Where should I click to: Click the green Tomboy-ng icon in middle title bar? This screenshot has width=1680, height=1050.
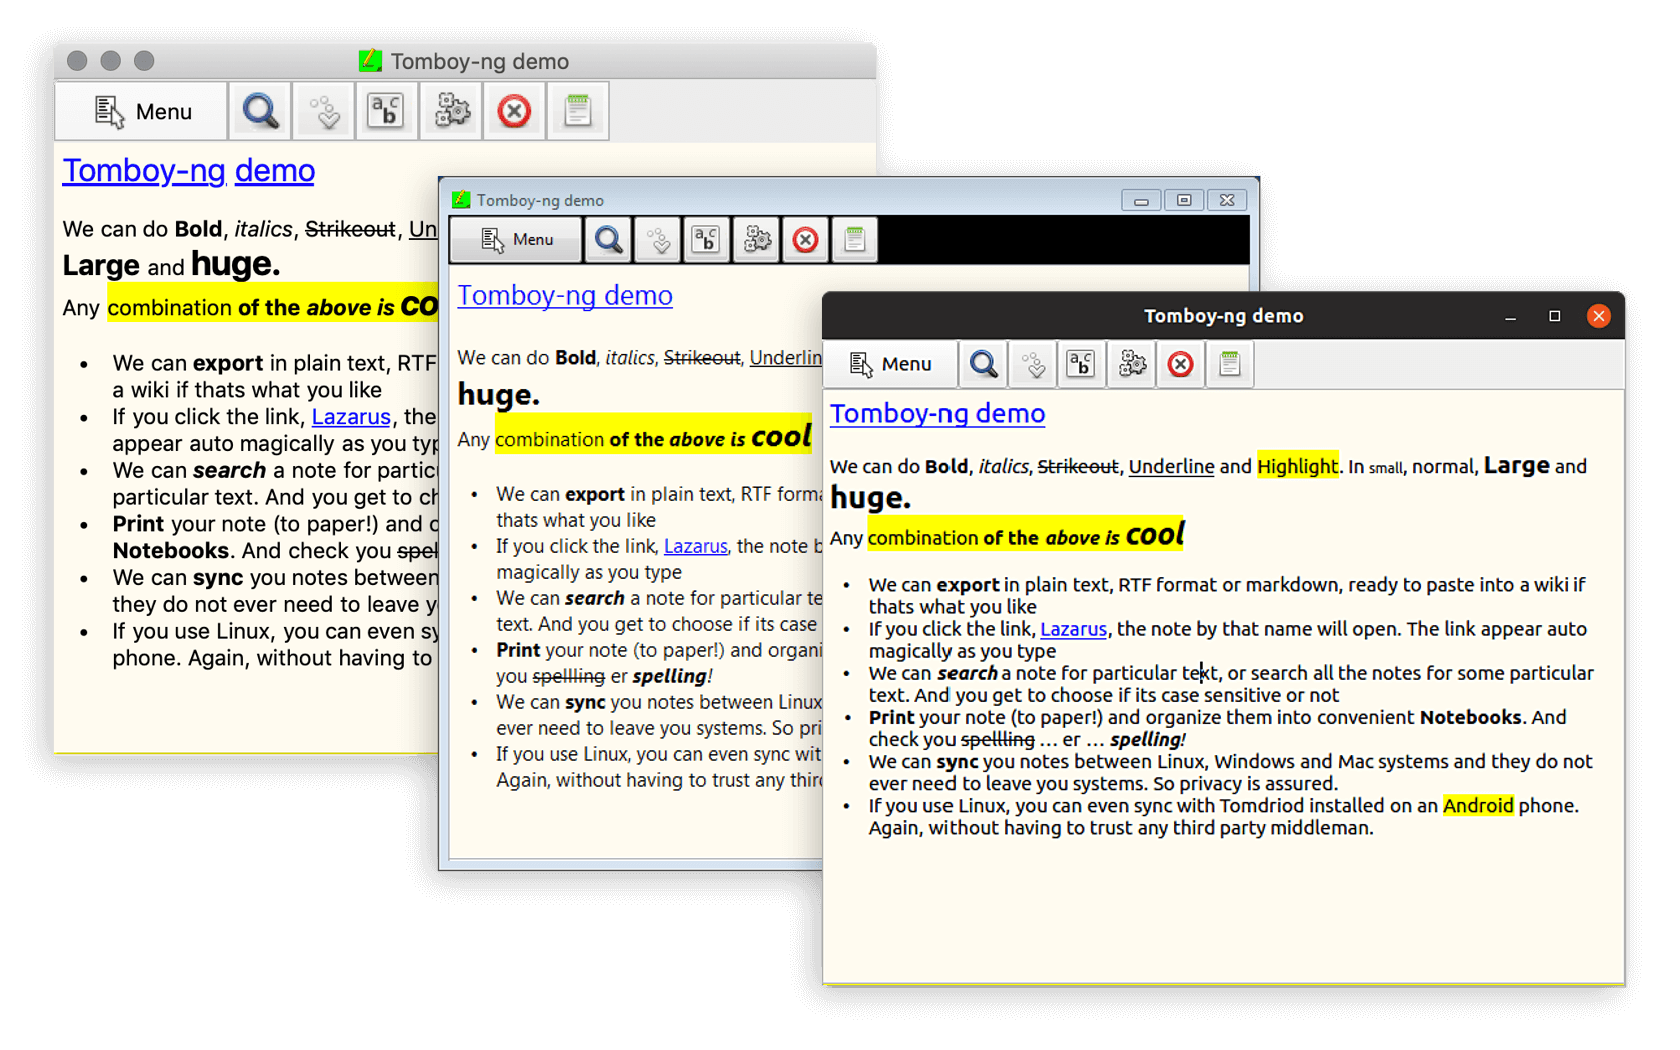(459, 199)
